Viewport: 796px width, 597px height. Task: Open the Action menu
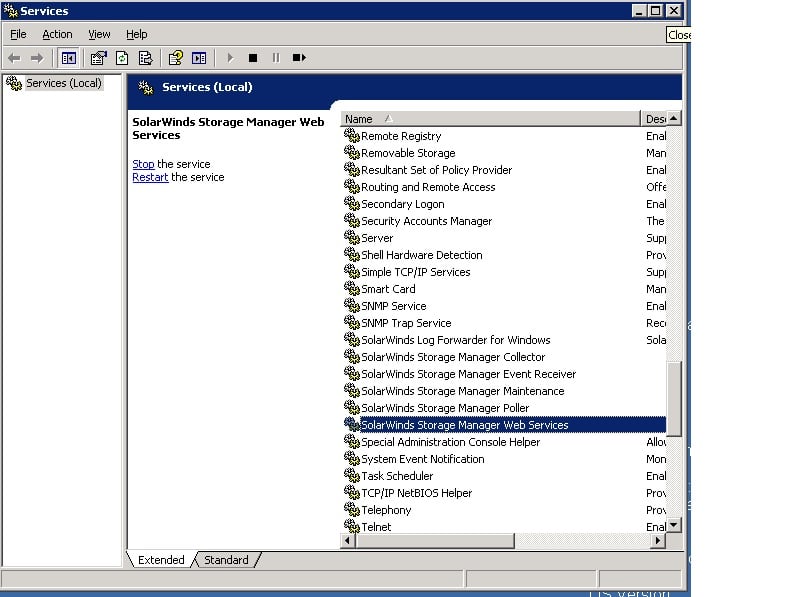point(57,34)
